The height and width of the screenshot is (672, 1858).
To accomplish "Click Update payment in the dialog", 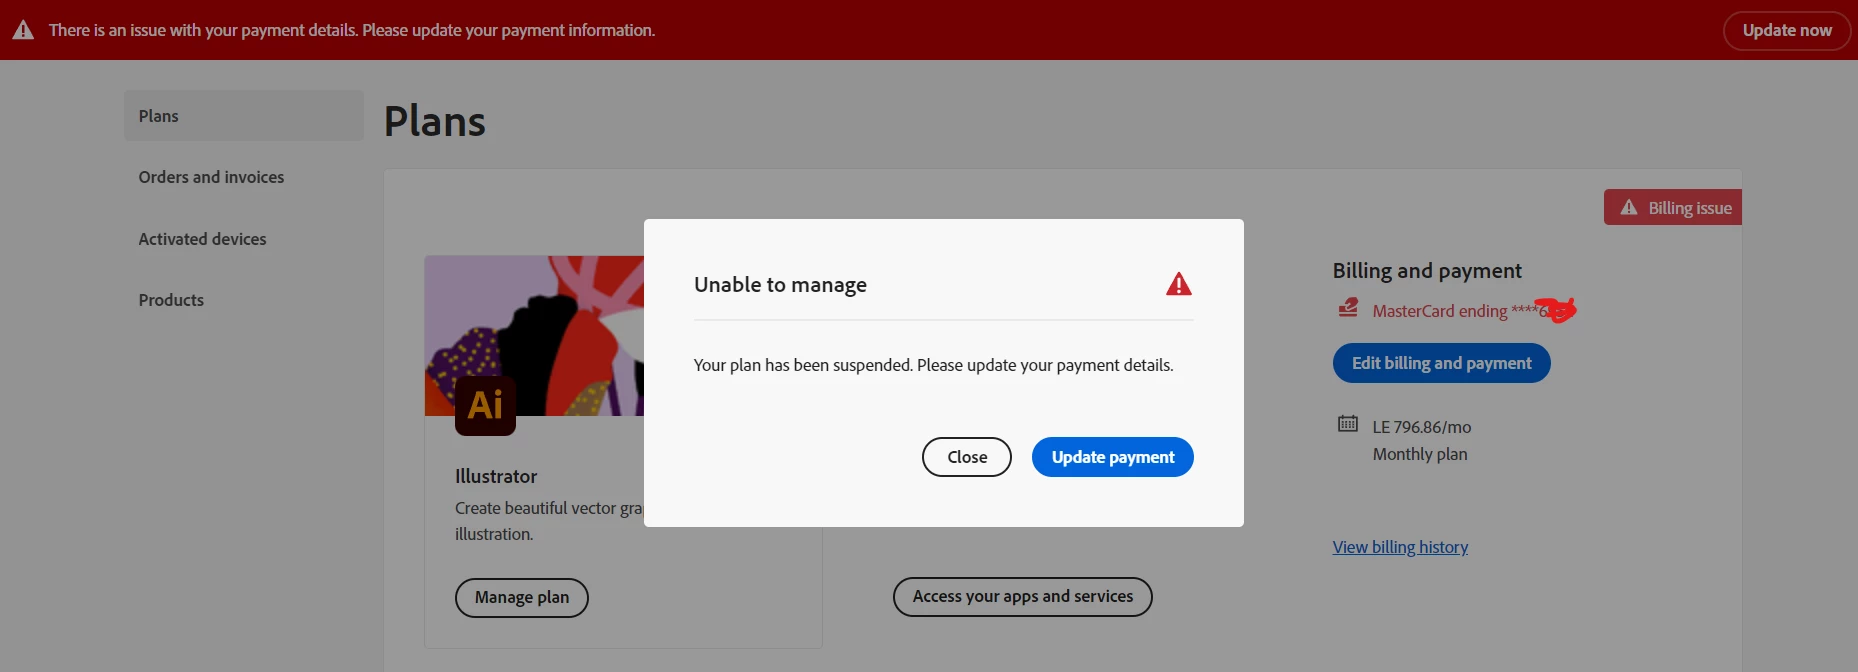I will pos(1113,457).
